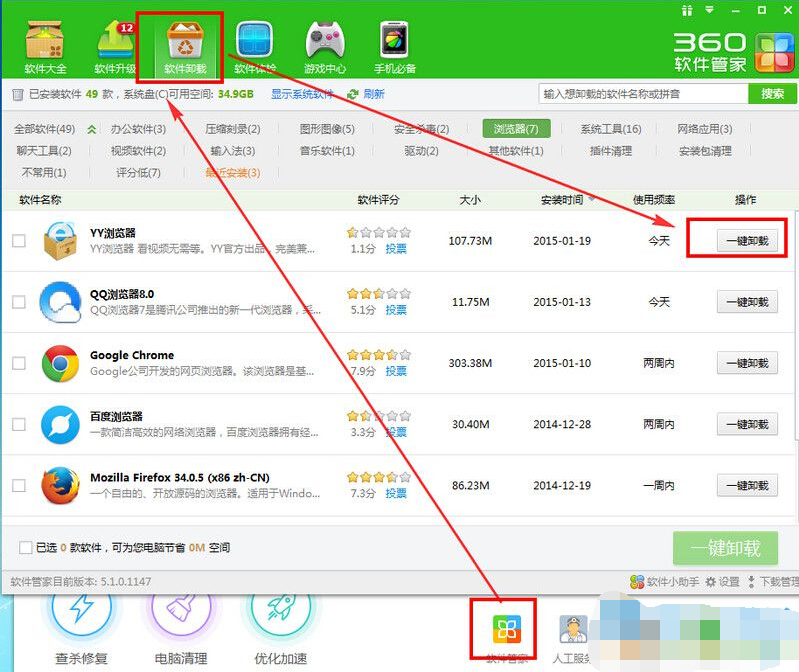Open 下载管理 in status bar
The height and width of the screenshot is (672, 799).
[x=773, y=581]
